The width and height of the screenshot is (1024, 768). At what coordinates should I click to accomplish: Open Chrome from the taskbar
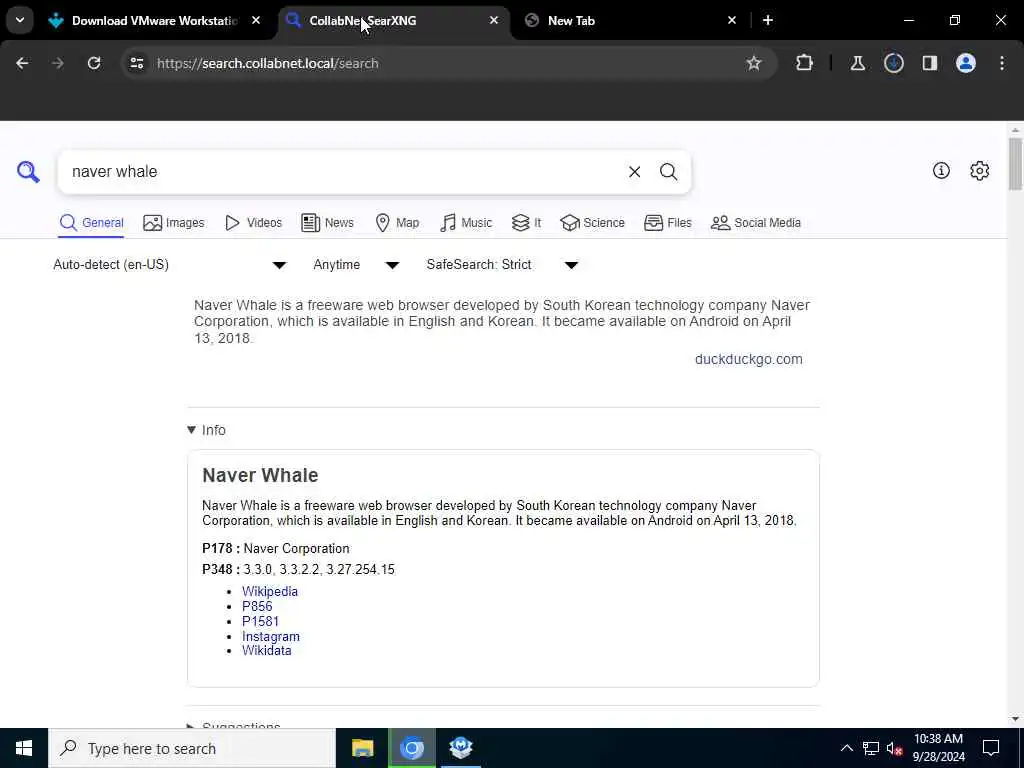pyautogui.click(x=411, y=748)
